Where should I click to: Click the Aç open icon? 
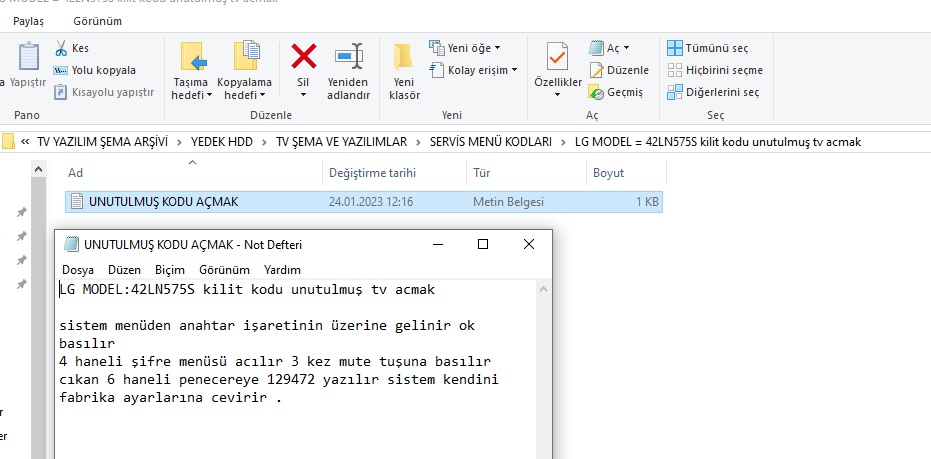click(x=596, y=48)
